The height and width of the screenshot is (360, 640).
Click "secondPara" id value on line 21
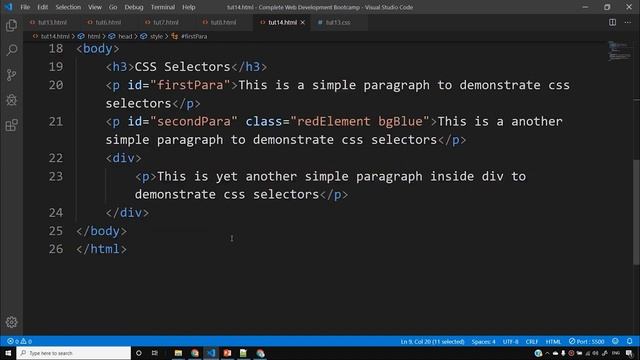(194, 121)
